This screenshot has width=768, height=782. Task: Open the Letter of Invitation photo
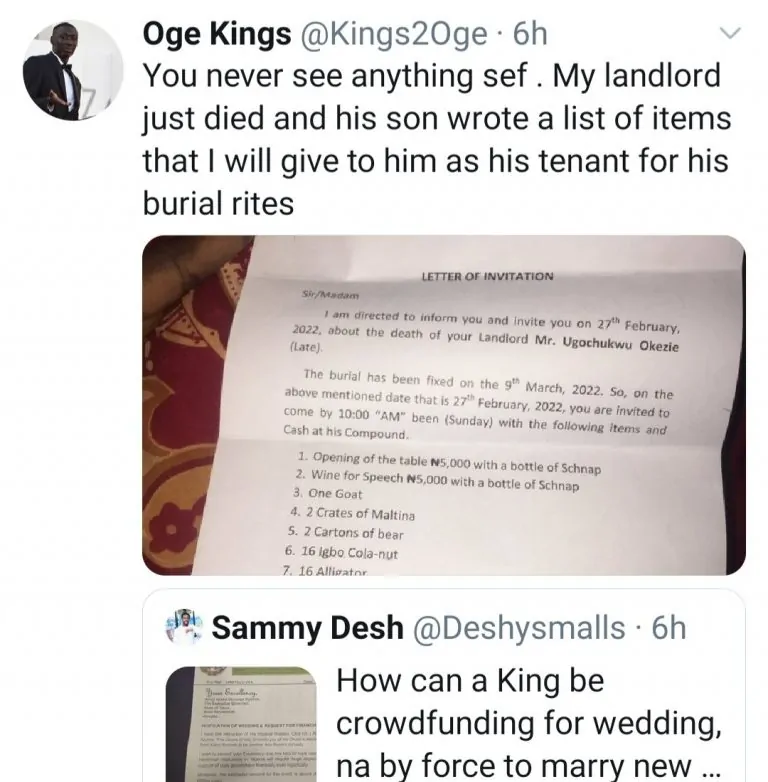tap(443, 405)
